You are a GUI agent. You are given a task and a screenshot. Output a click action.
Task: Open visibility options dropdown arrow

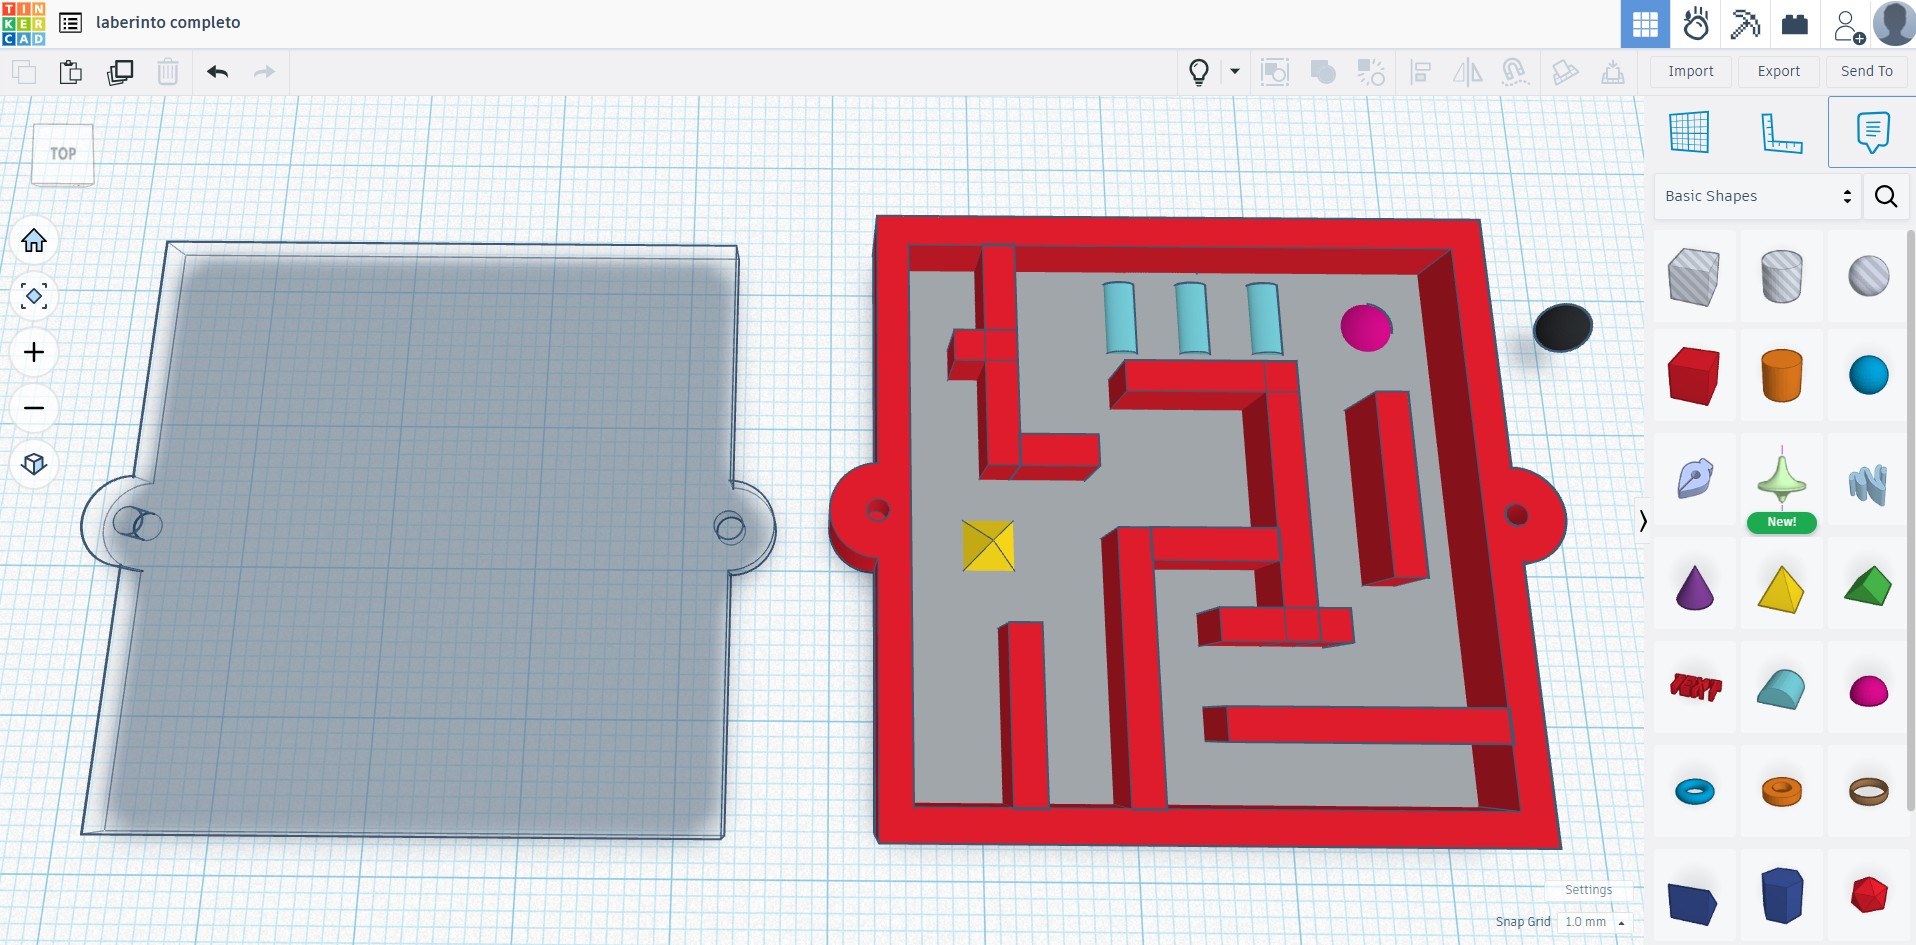coord(1235,72)
